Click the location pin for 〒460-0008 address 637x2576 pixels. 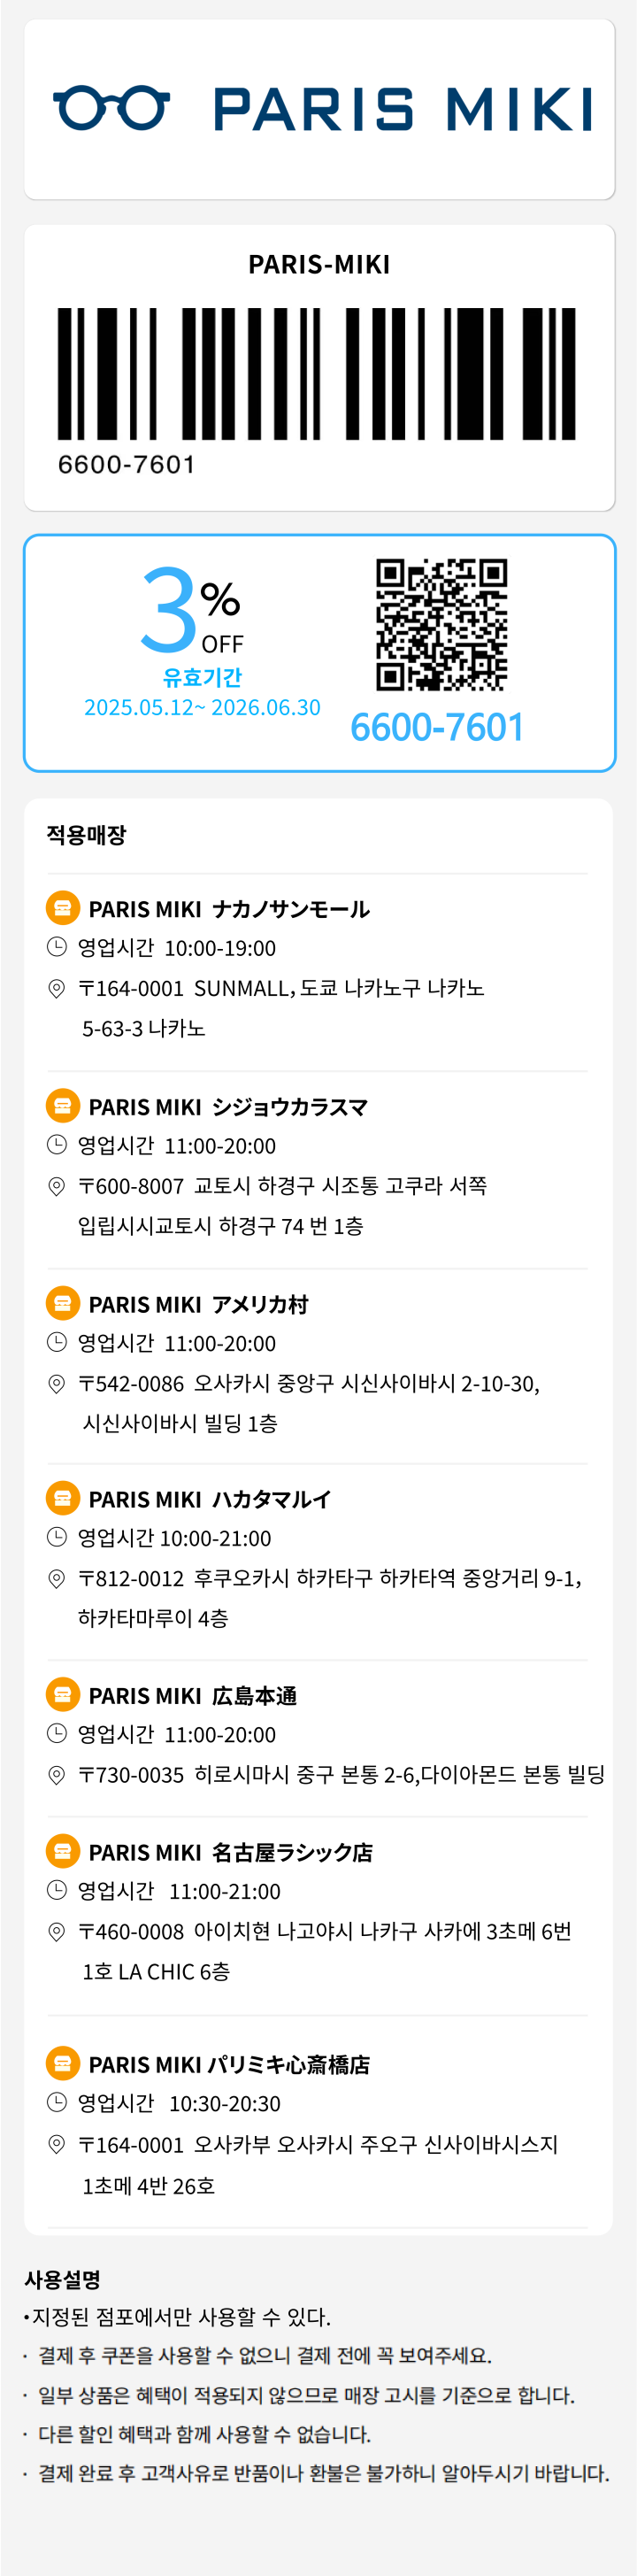point(57,1932)
